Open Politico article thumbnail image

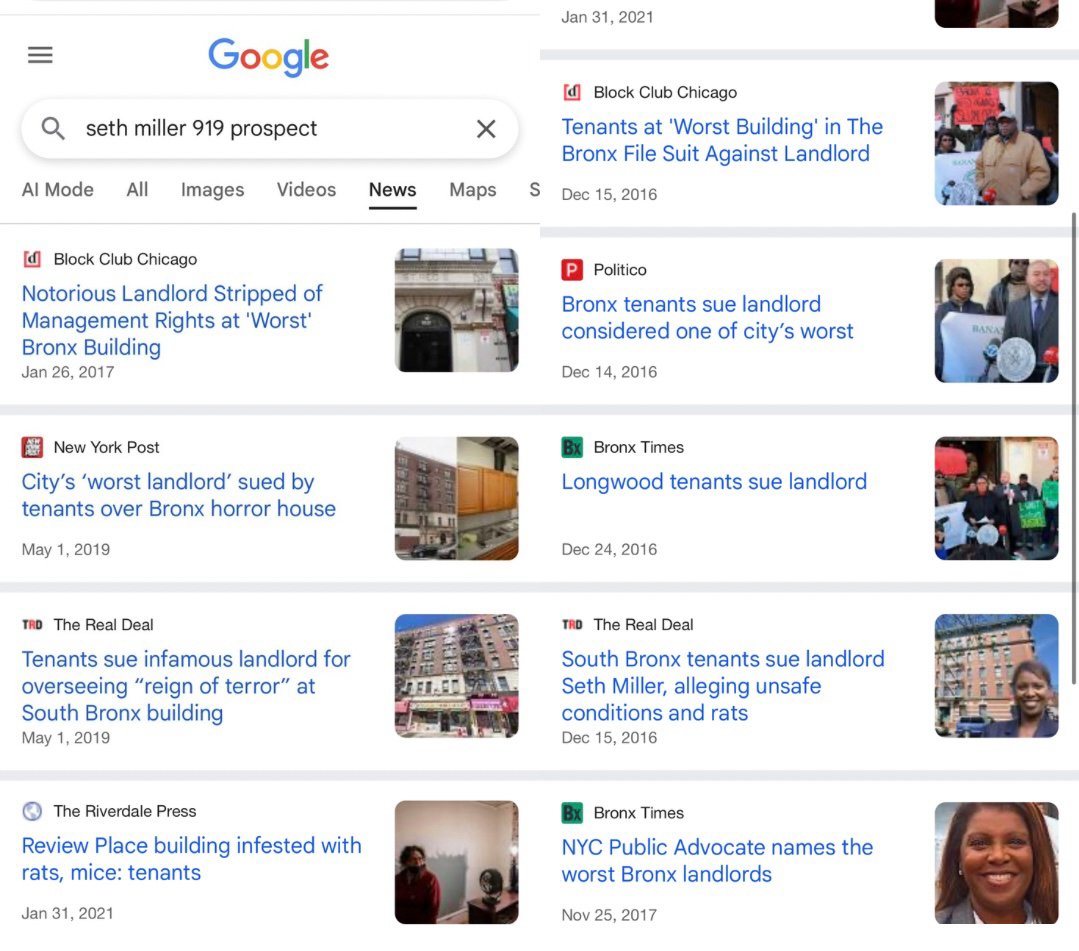[996, 321]
